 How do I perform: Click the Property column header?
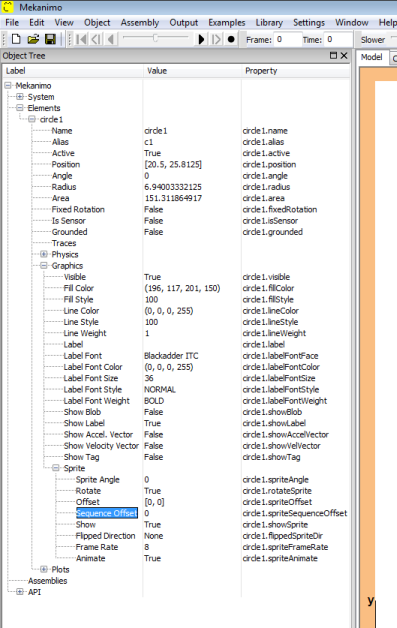tap(296, 71)
